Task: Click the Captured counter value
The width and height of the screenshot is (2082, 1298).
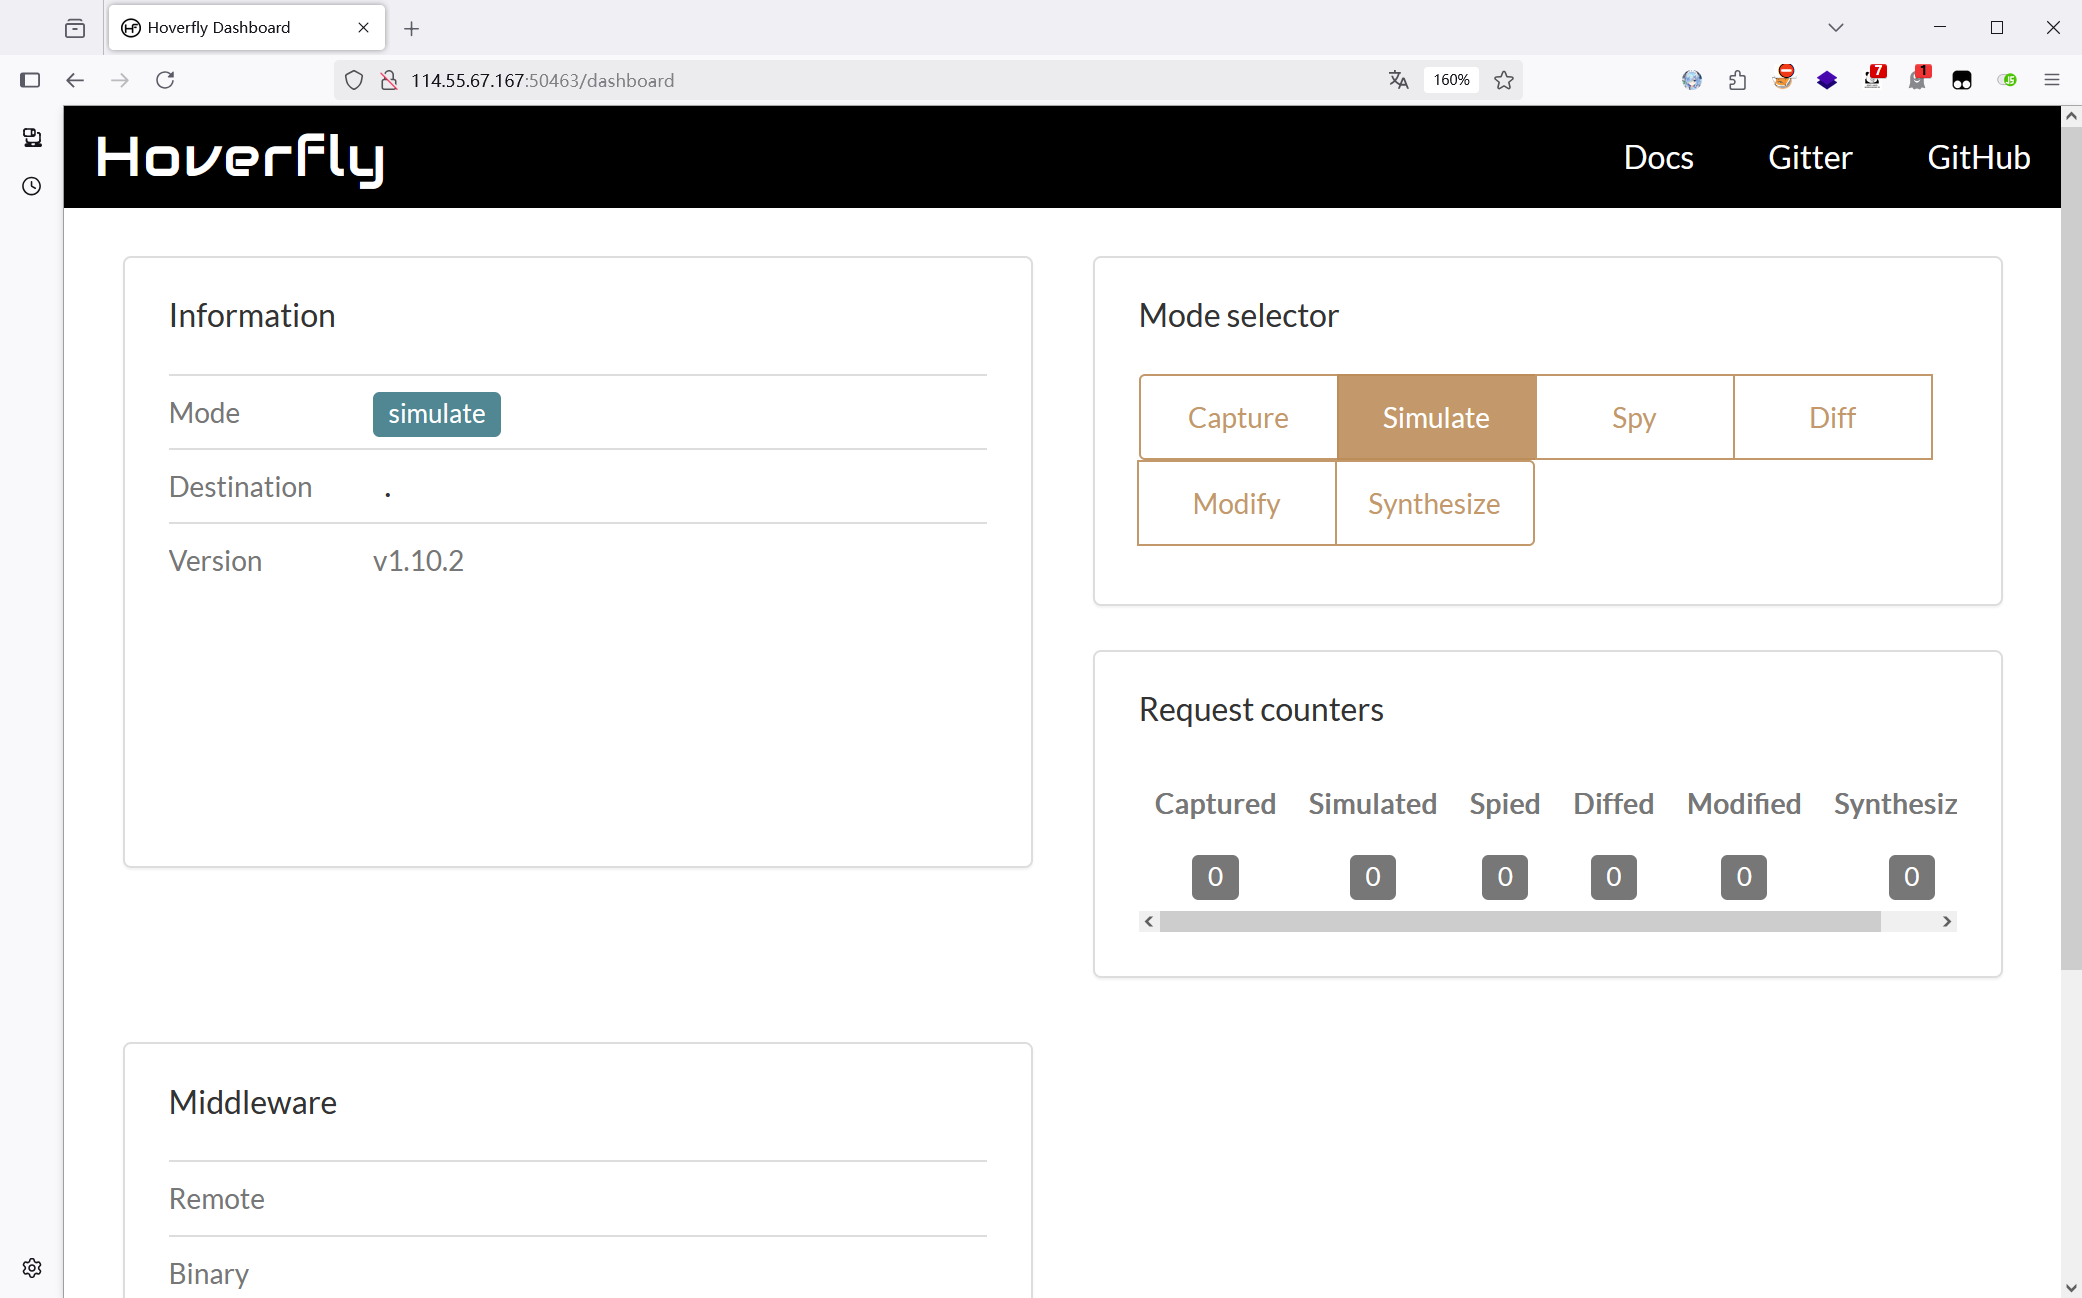Action: point(1215,877)
